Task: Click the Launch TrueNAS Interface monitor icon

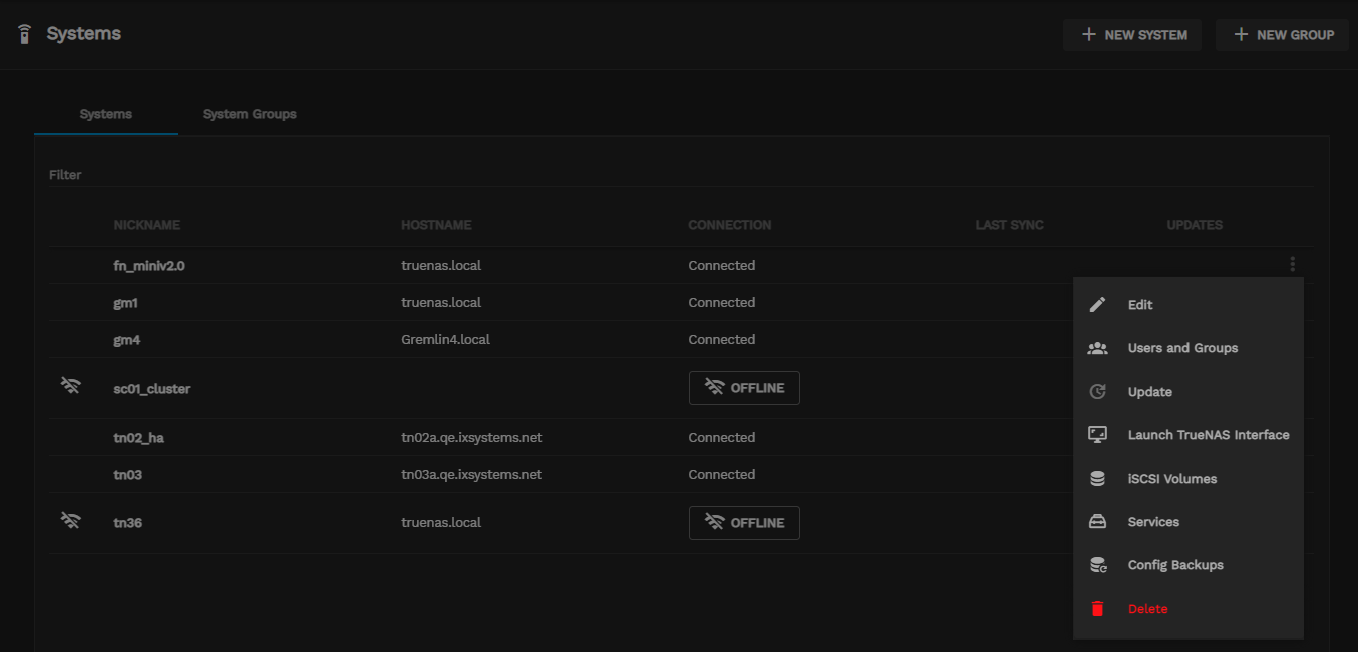Action: click(1097, 435)
